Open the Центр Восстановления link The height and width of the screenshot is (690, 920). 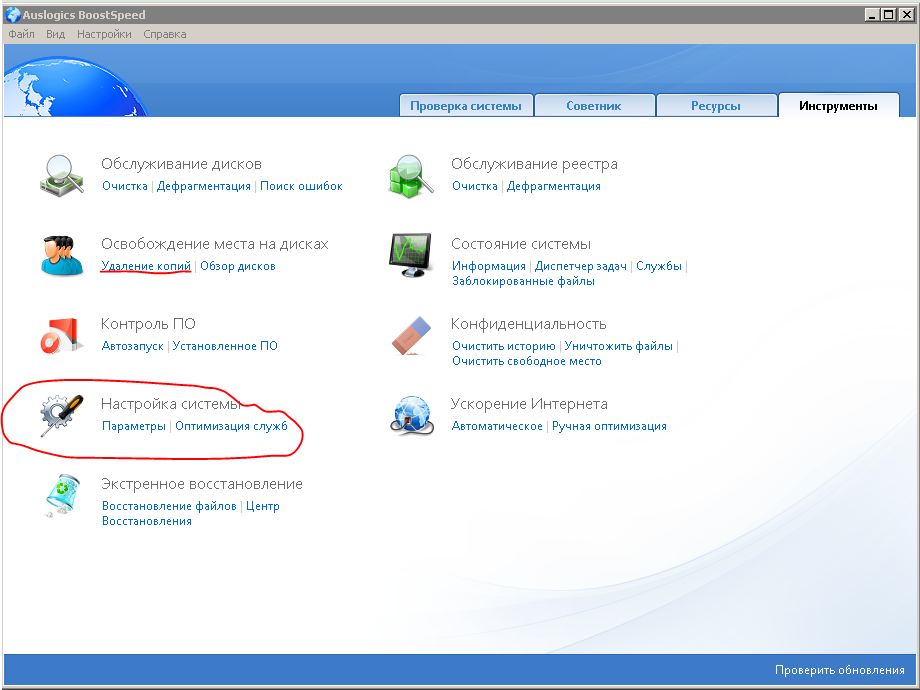(x=191, y=513)
